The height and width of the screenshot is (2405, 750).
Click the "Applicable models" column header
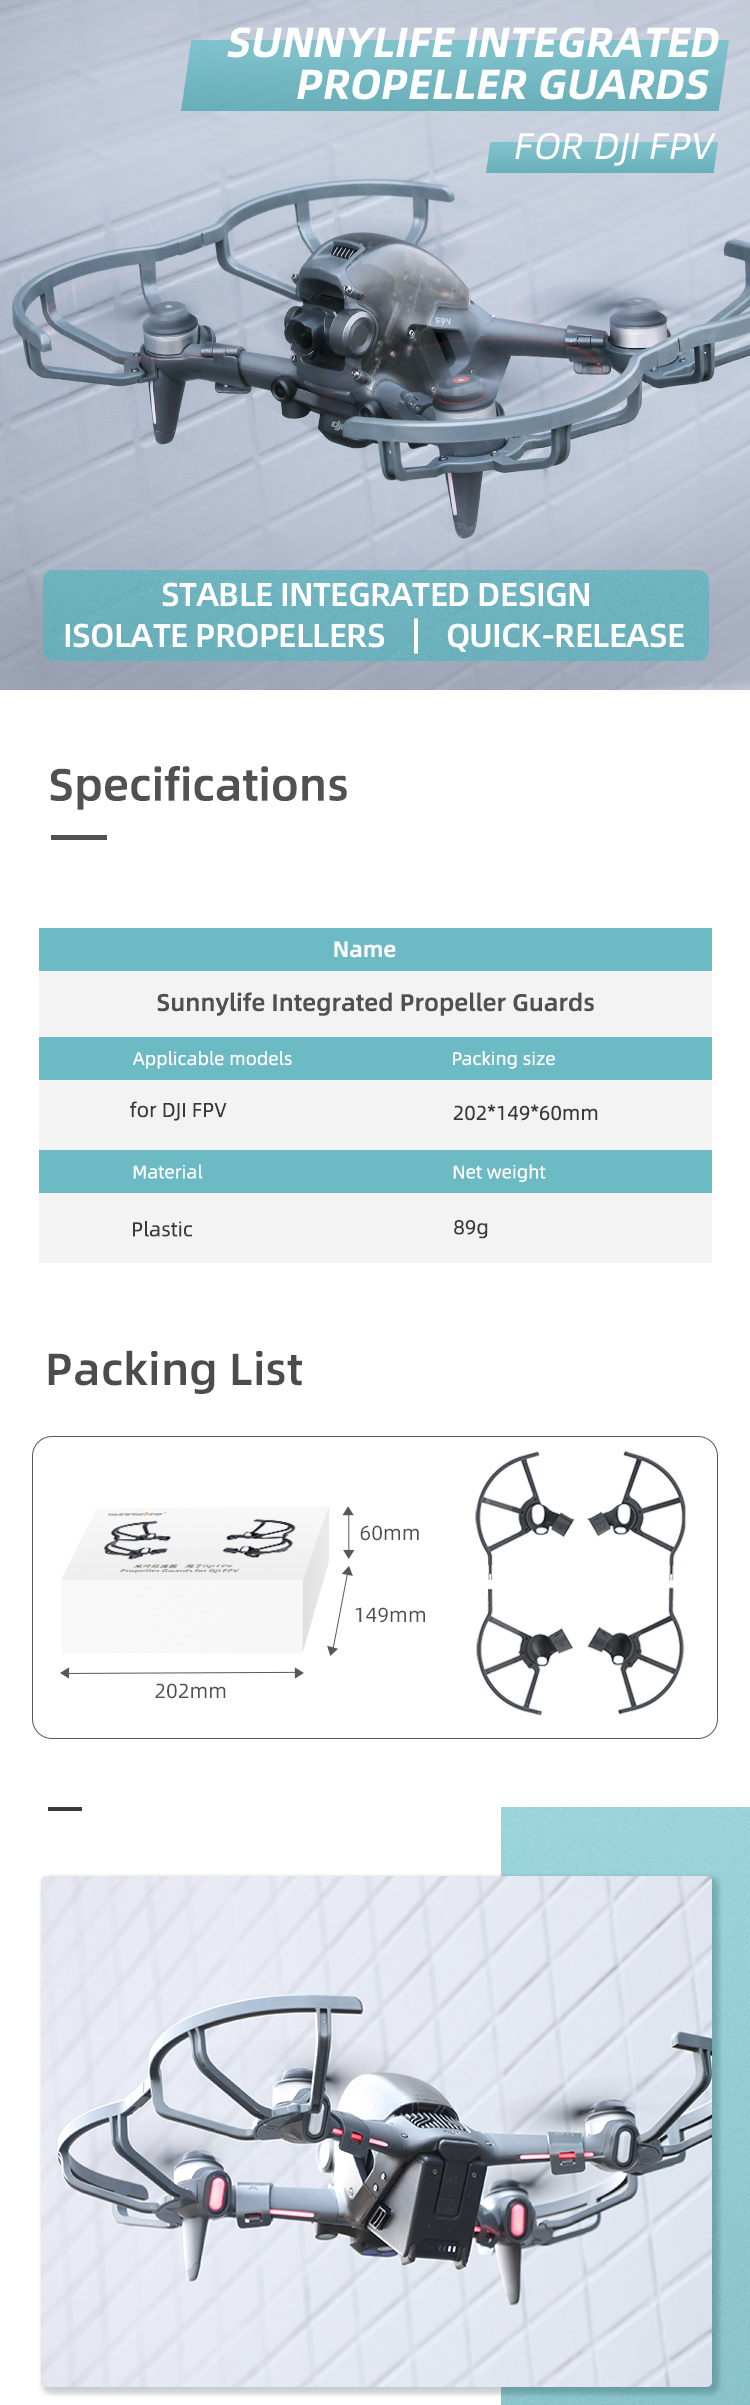(212, 1058)
